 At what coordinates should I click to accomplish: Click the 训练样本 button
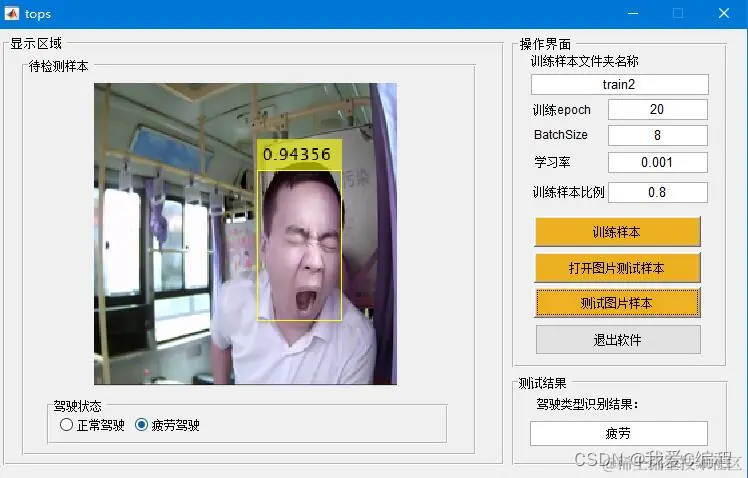[617, 232]
